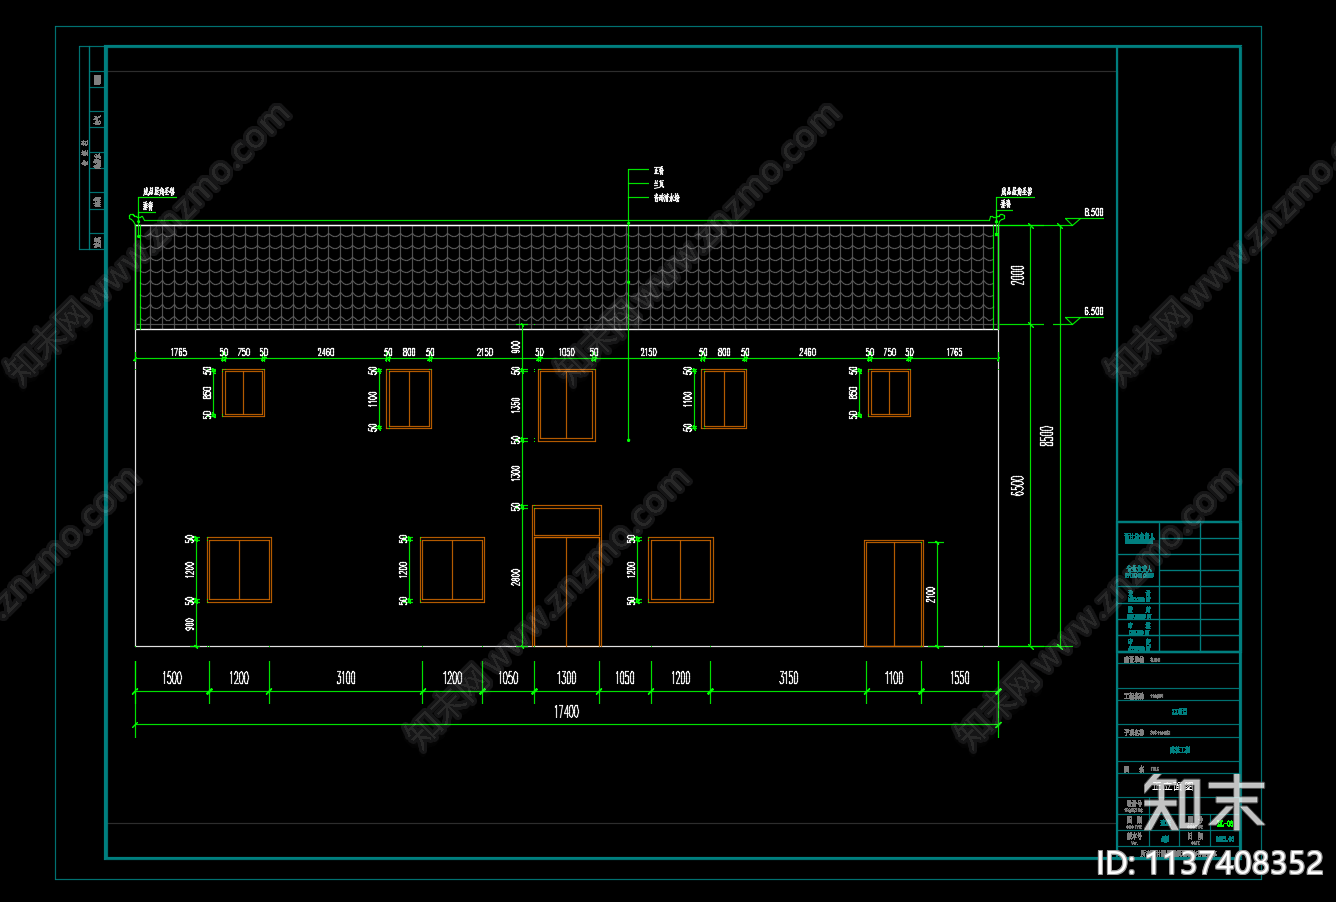Select the right eave ridge ornament

[x=999, y=217]
